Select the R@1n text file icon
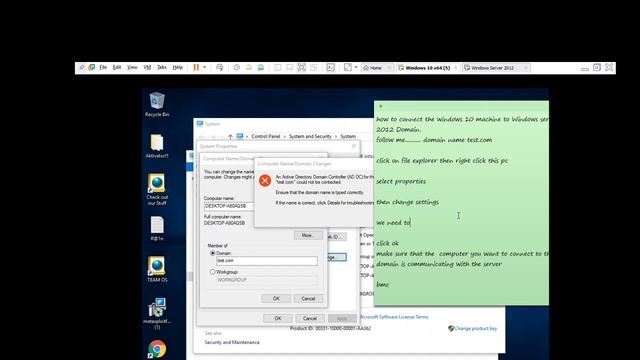The width and height of the screenshot is (640, 360). click(157, 229)
